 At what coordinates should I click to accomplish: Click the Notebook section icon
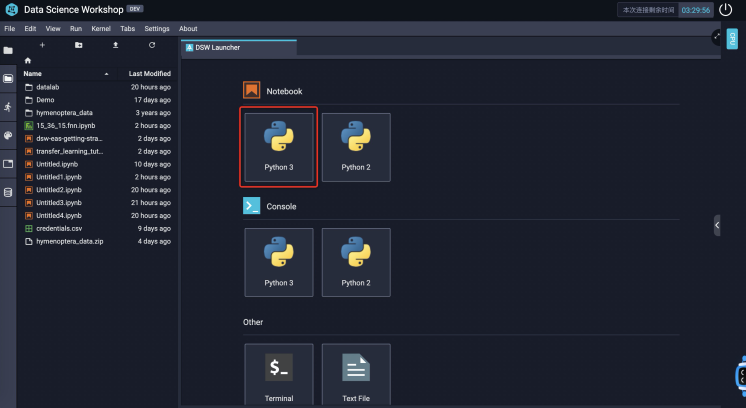(252, 90)
